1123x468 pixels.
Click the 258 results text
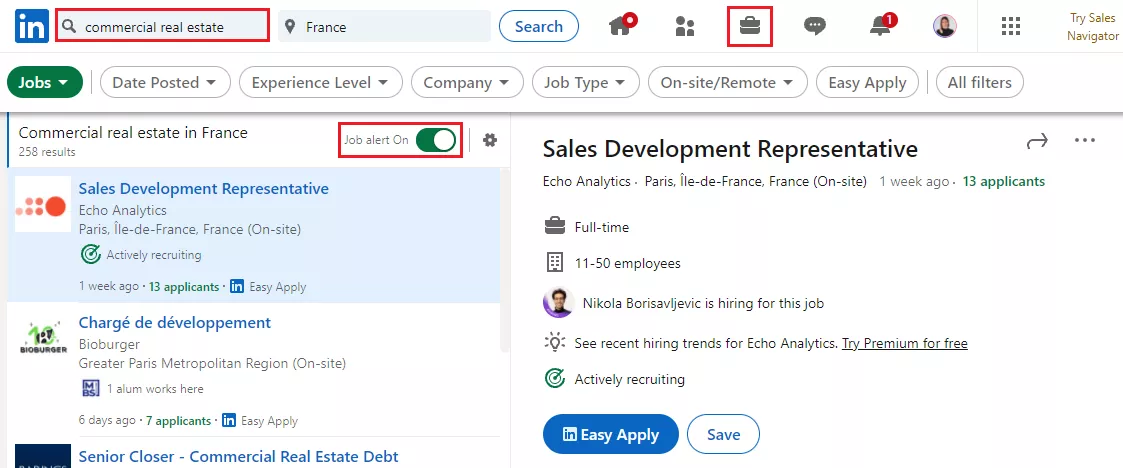coord(47,152)
